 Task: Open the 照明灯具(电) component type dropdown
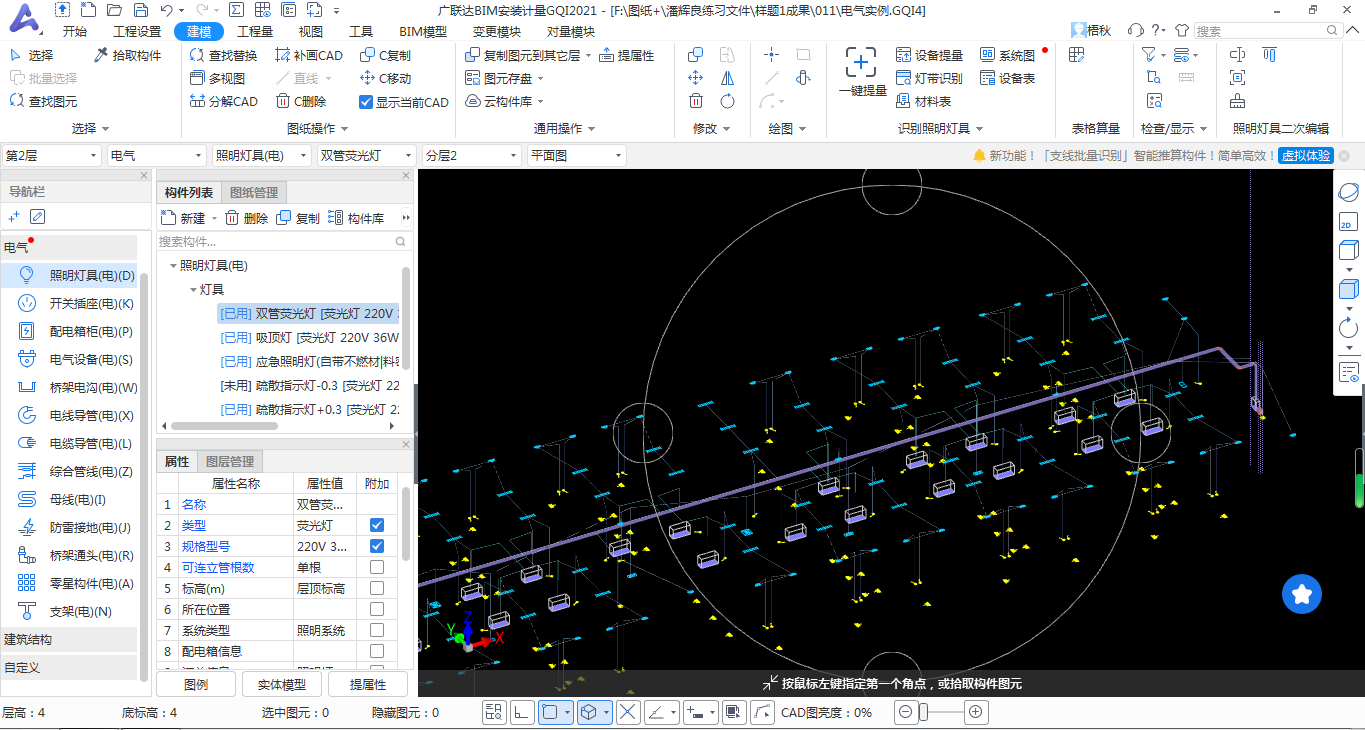coord(261,155)
